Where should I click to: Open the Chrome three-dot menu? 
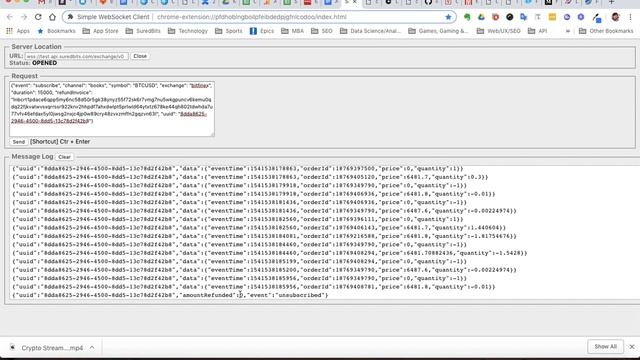pos(630,17)
